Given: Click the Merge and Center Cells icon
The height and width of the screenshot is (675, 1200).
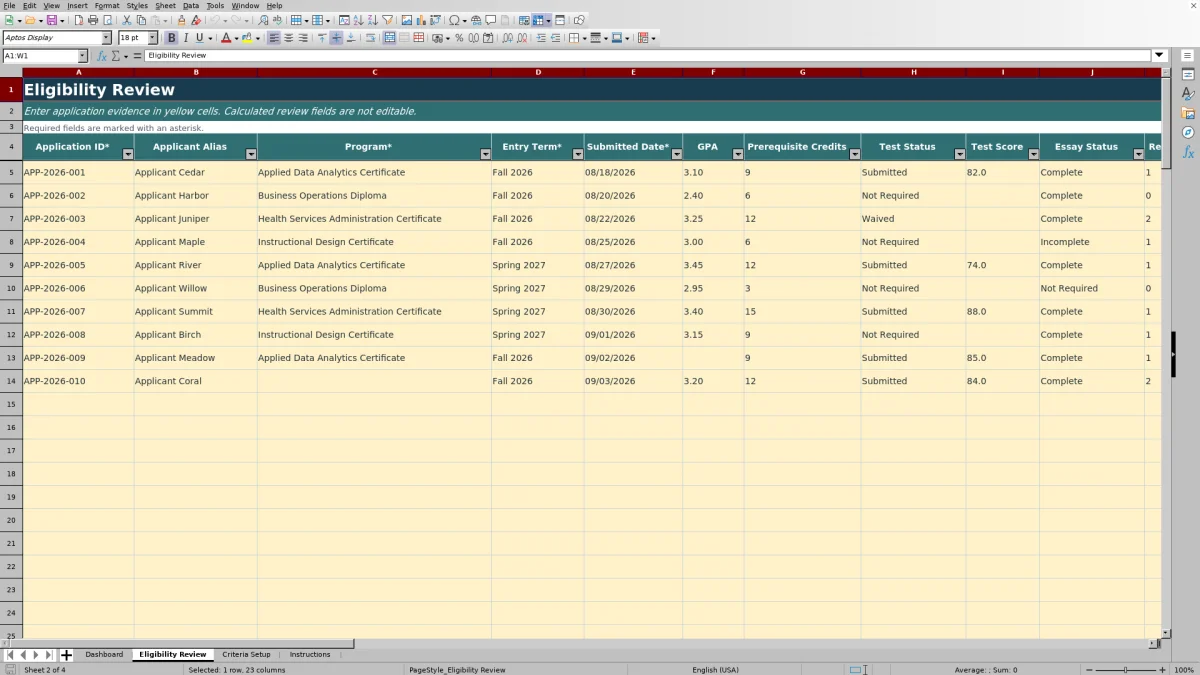Looking at the screenshot, I should tap(389, 38).
